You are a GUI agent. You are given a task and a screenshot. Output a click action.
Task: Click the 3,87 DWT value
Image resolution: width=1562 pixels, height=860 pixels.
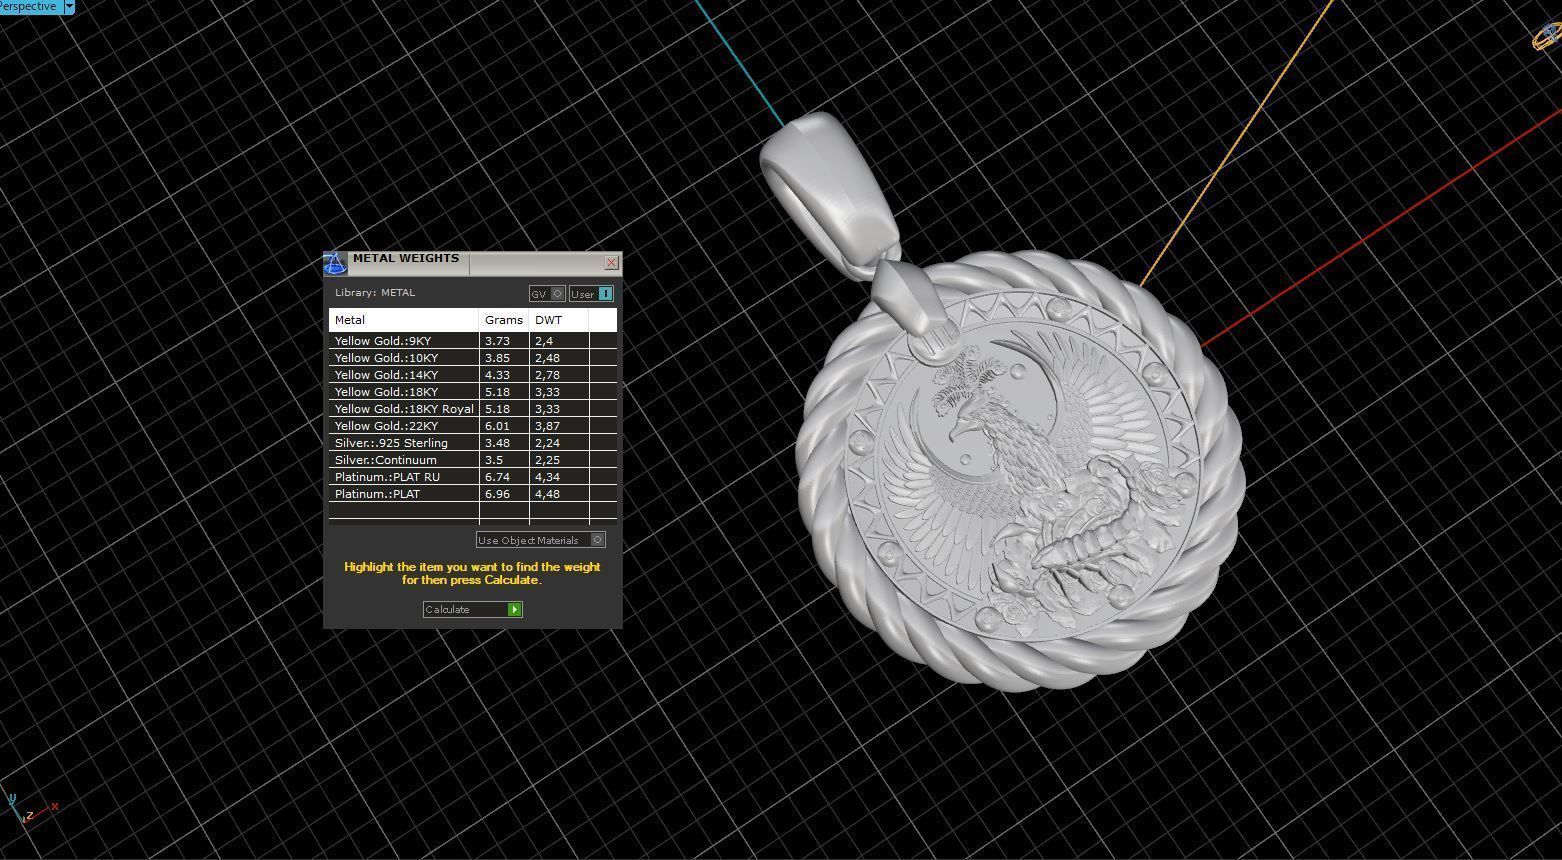547,426
